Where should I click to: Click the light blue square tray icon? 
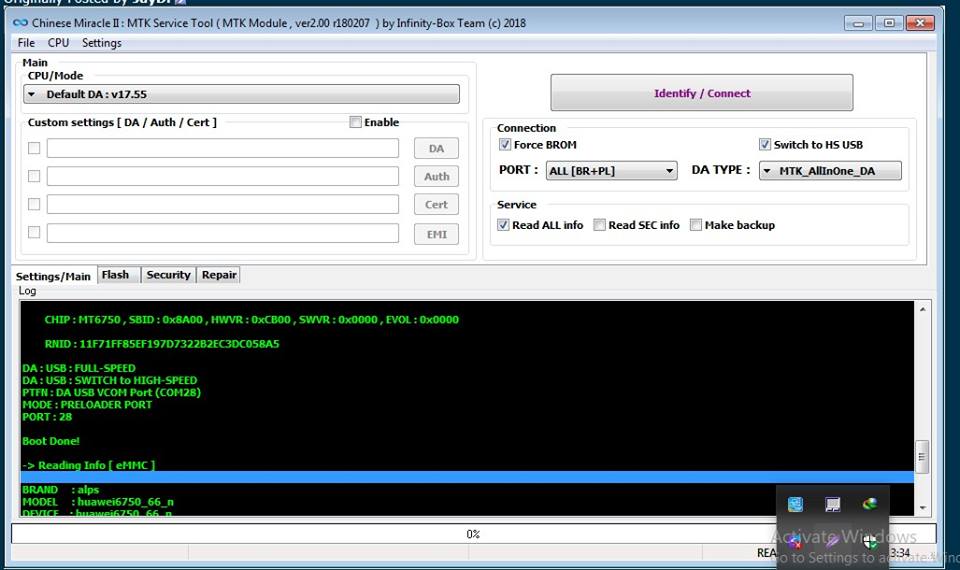tap(795, 504)
